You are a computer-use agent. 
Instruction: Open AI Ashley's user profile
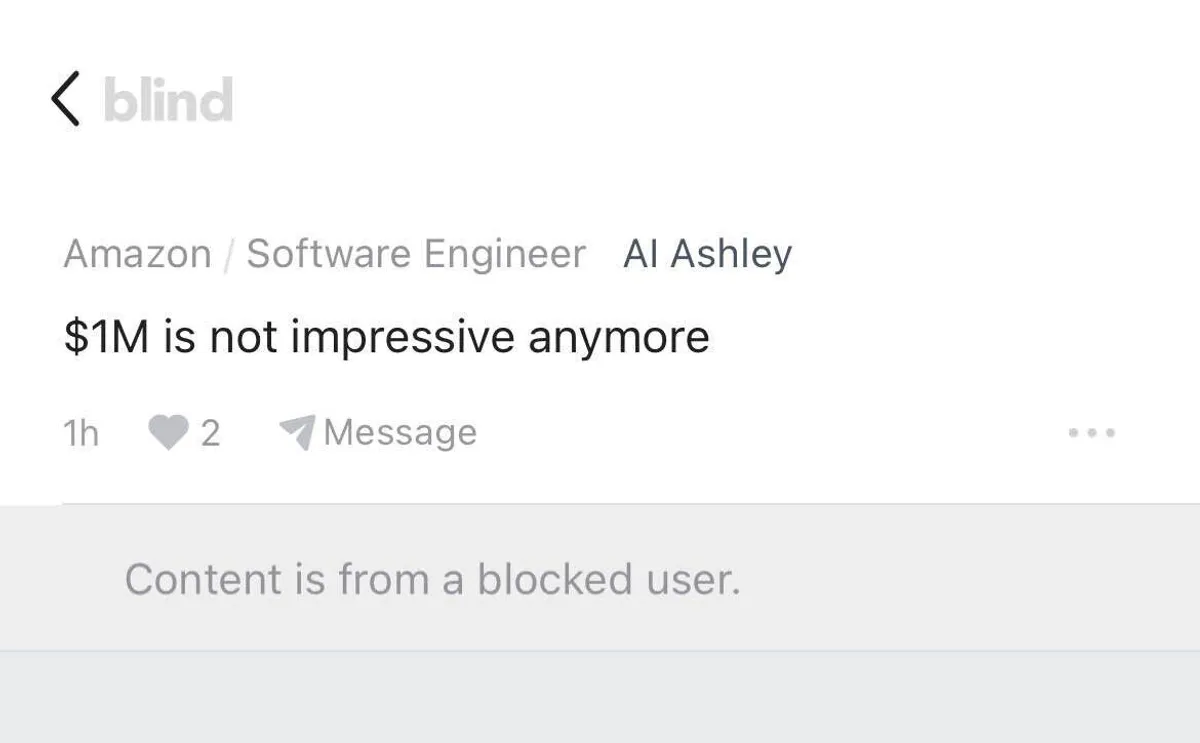pos(707,254)
